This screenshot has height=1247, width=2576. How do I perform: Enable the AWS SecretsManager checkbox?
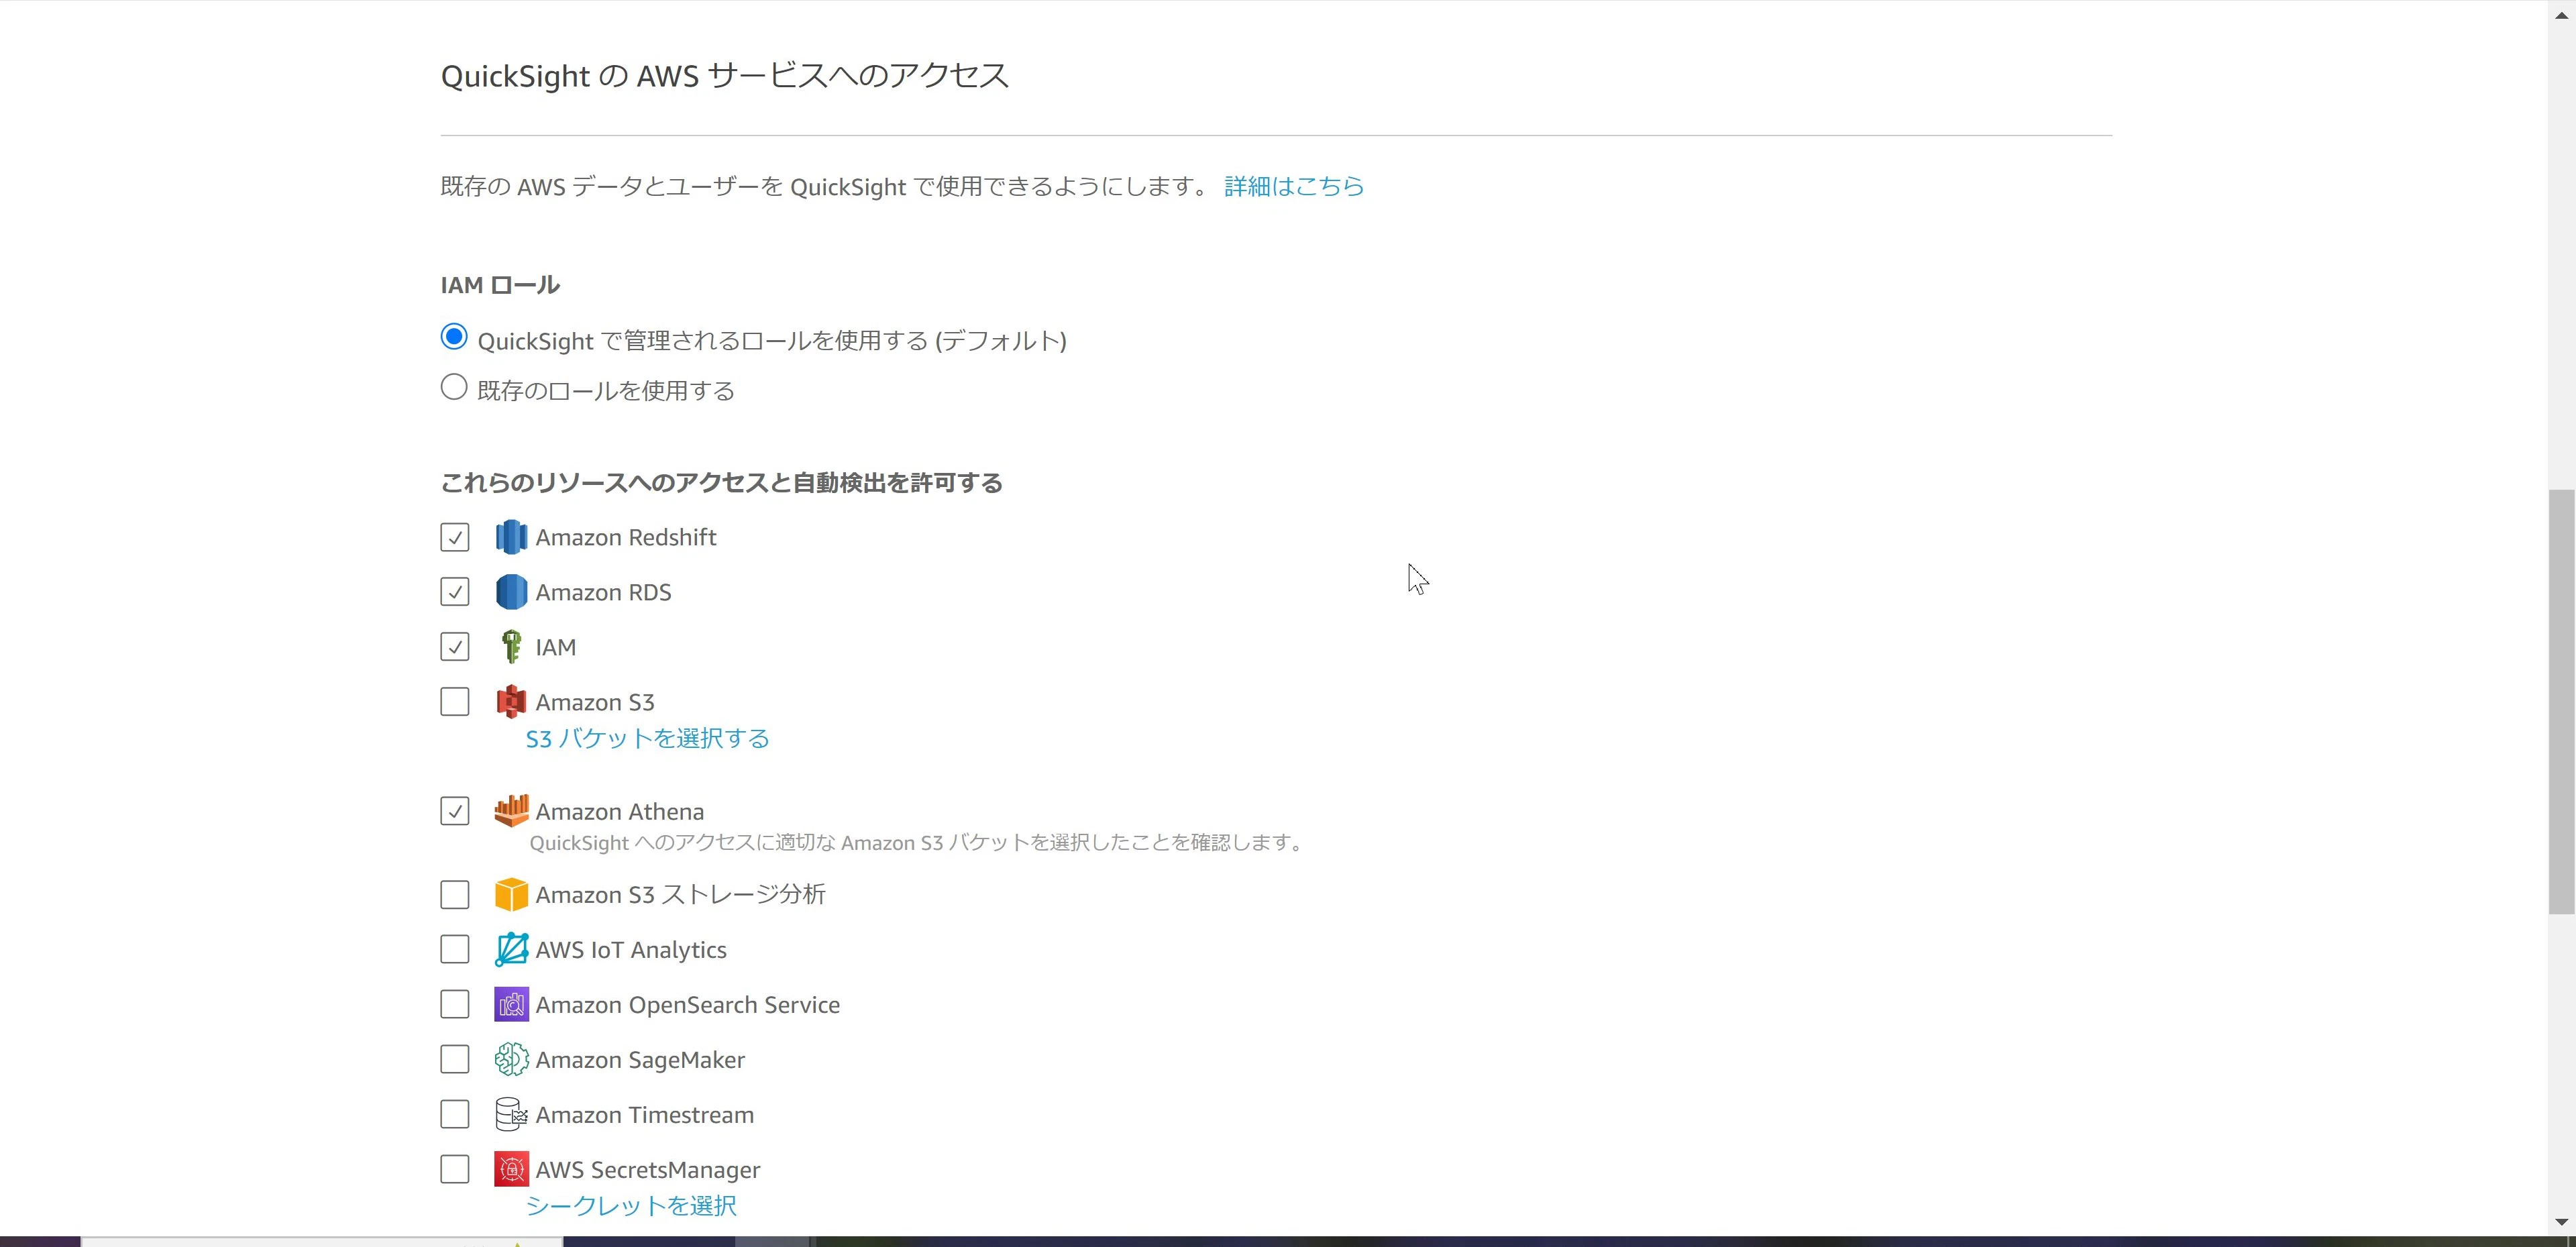click(x=455, y=1169)
